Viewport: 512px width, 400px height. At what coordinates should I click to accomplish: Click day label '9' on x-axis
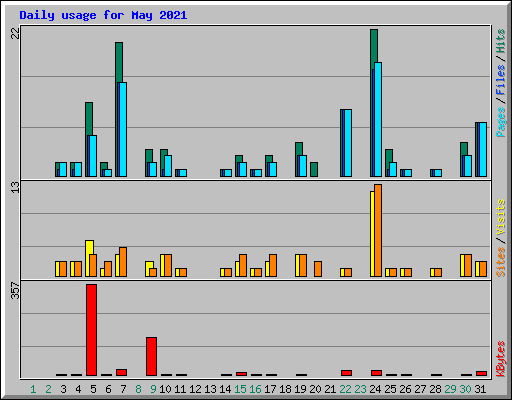pos(153,389)
